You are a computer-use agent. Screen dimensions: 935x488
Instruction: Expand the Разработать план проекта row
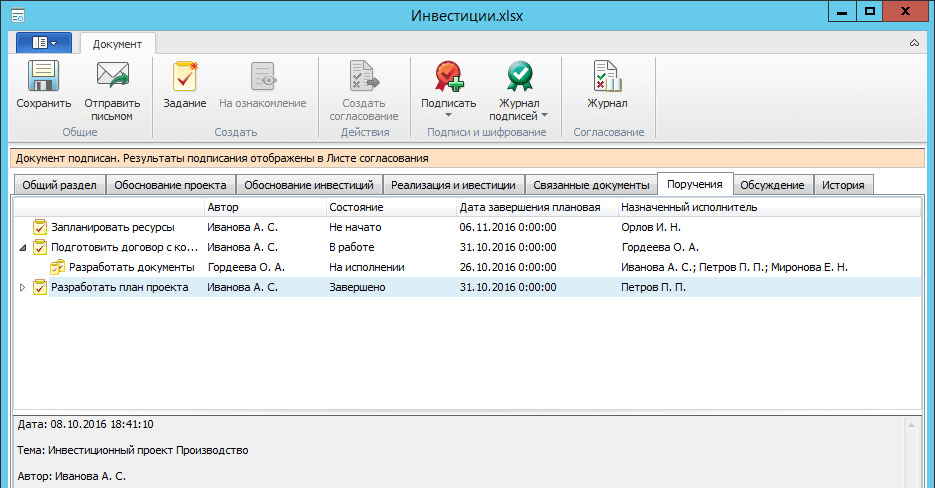(x=23, y=288)
